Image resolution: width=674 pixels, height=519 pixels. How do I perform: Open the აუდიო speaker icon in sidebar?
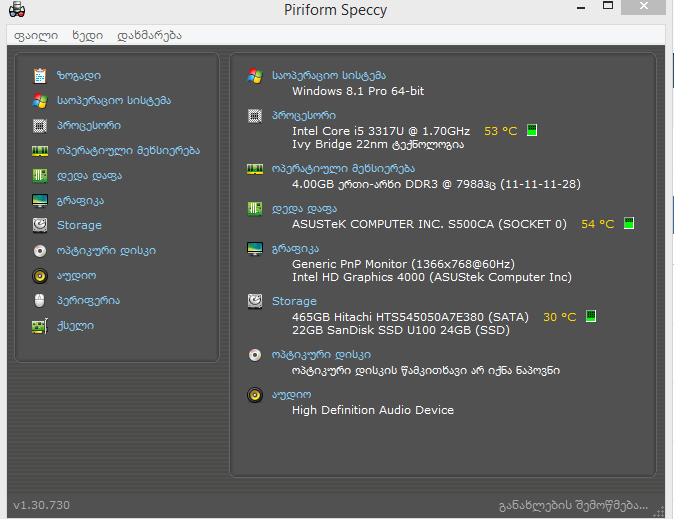point(40,276)
